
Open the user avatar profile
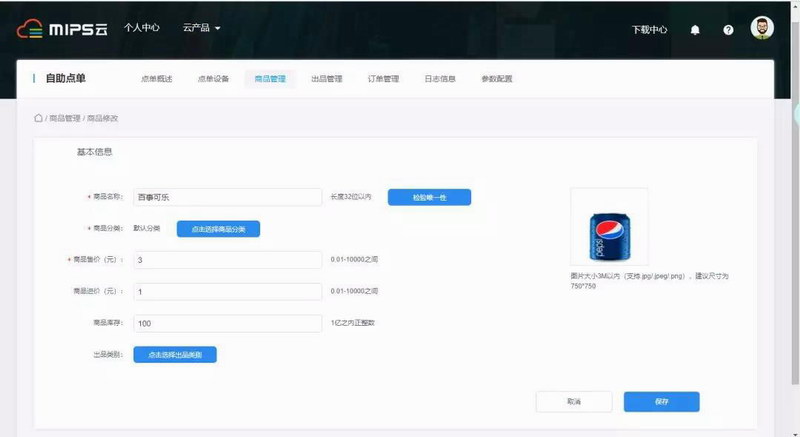click(x=762, y=28)
